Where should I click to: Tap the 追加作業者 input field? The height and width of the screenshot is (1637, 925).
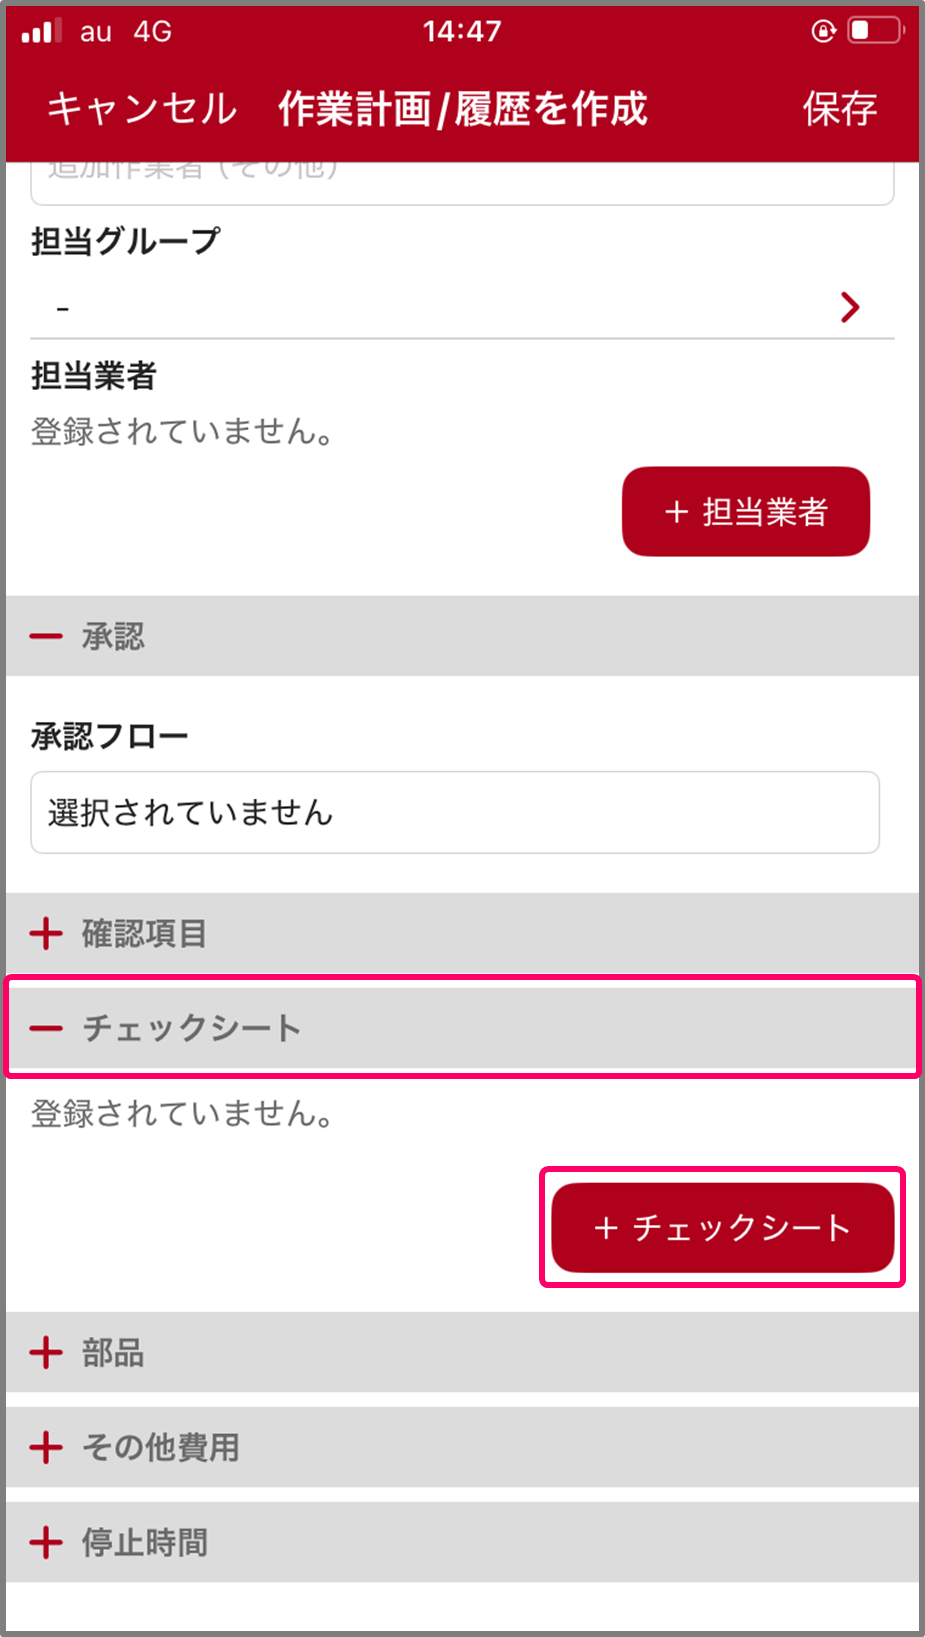(x=462, y=181)
